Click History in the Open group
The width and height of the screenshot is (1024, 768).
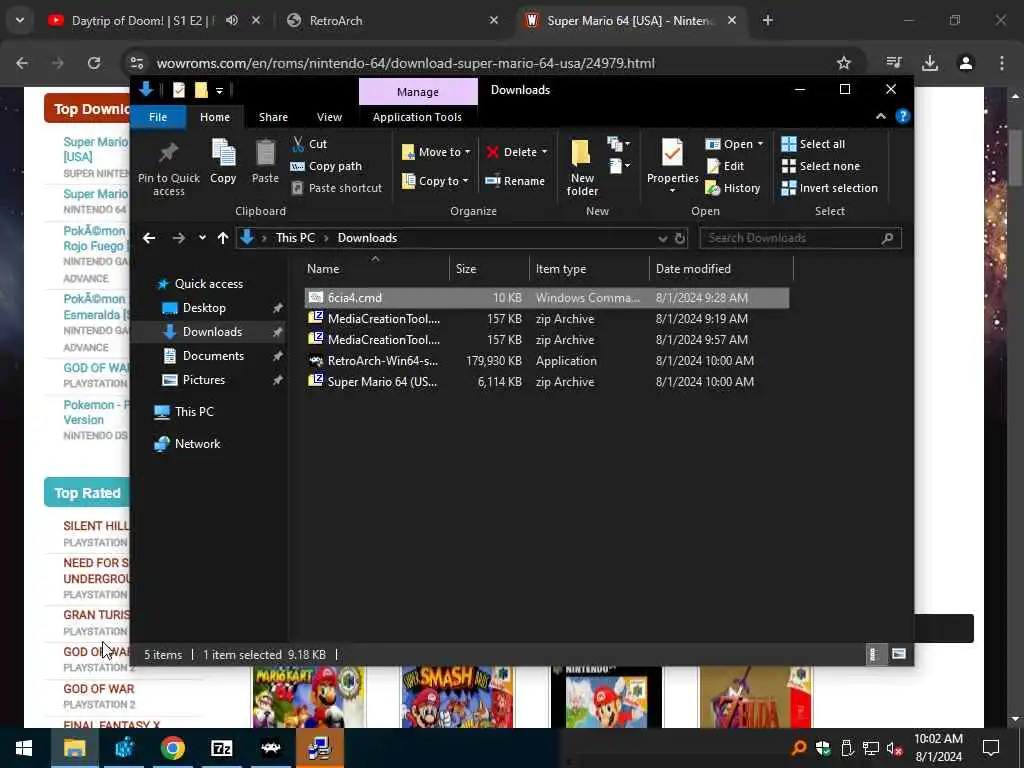[733, 188]
